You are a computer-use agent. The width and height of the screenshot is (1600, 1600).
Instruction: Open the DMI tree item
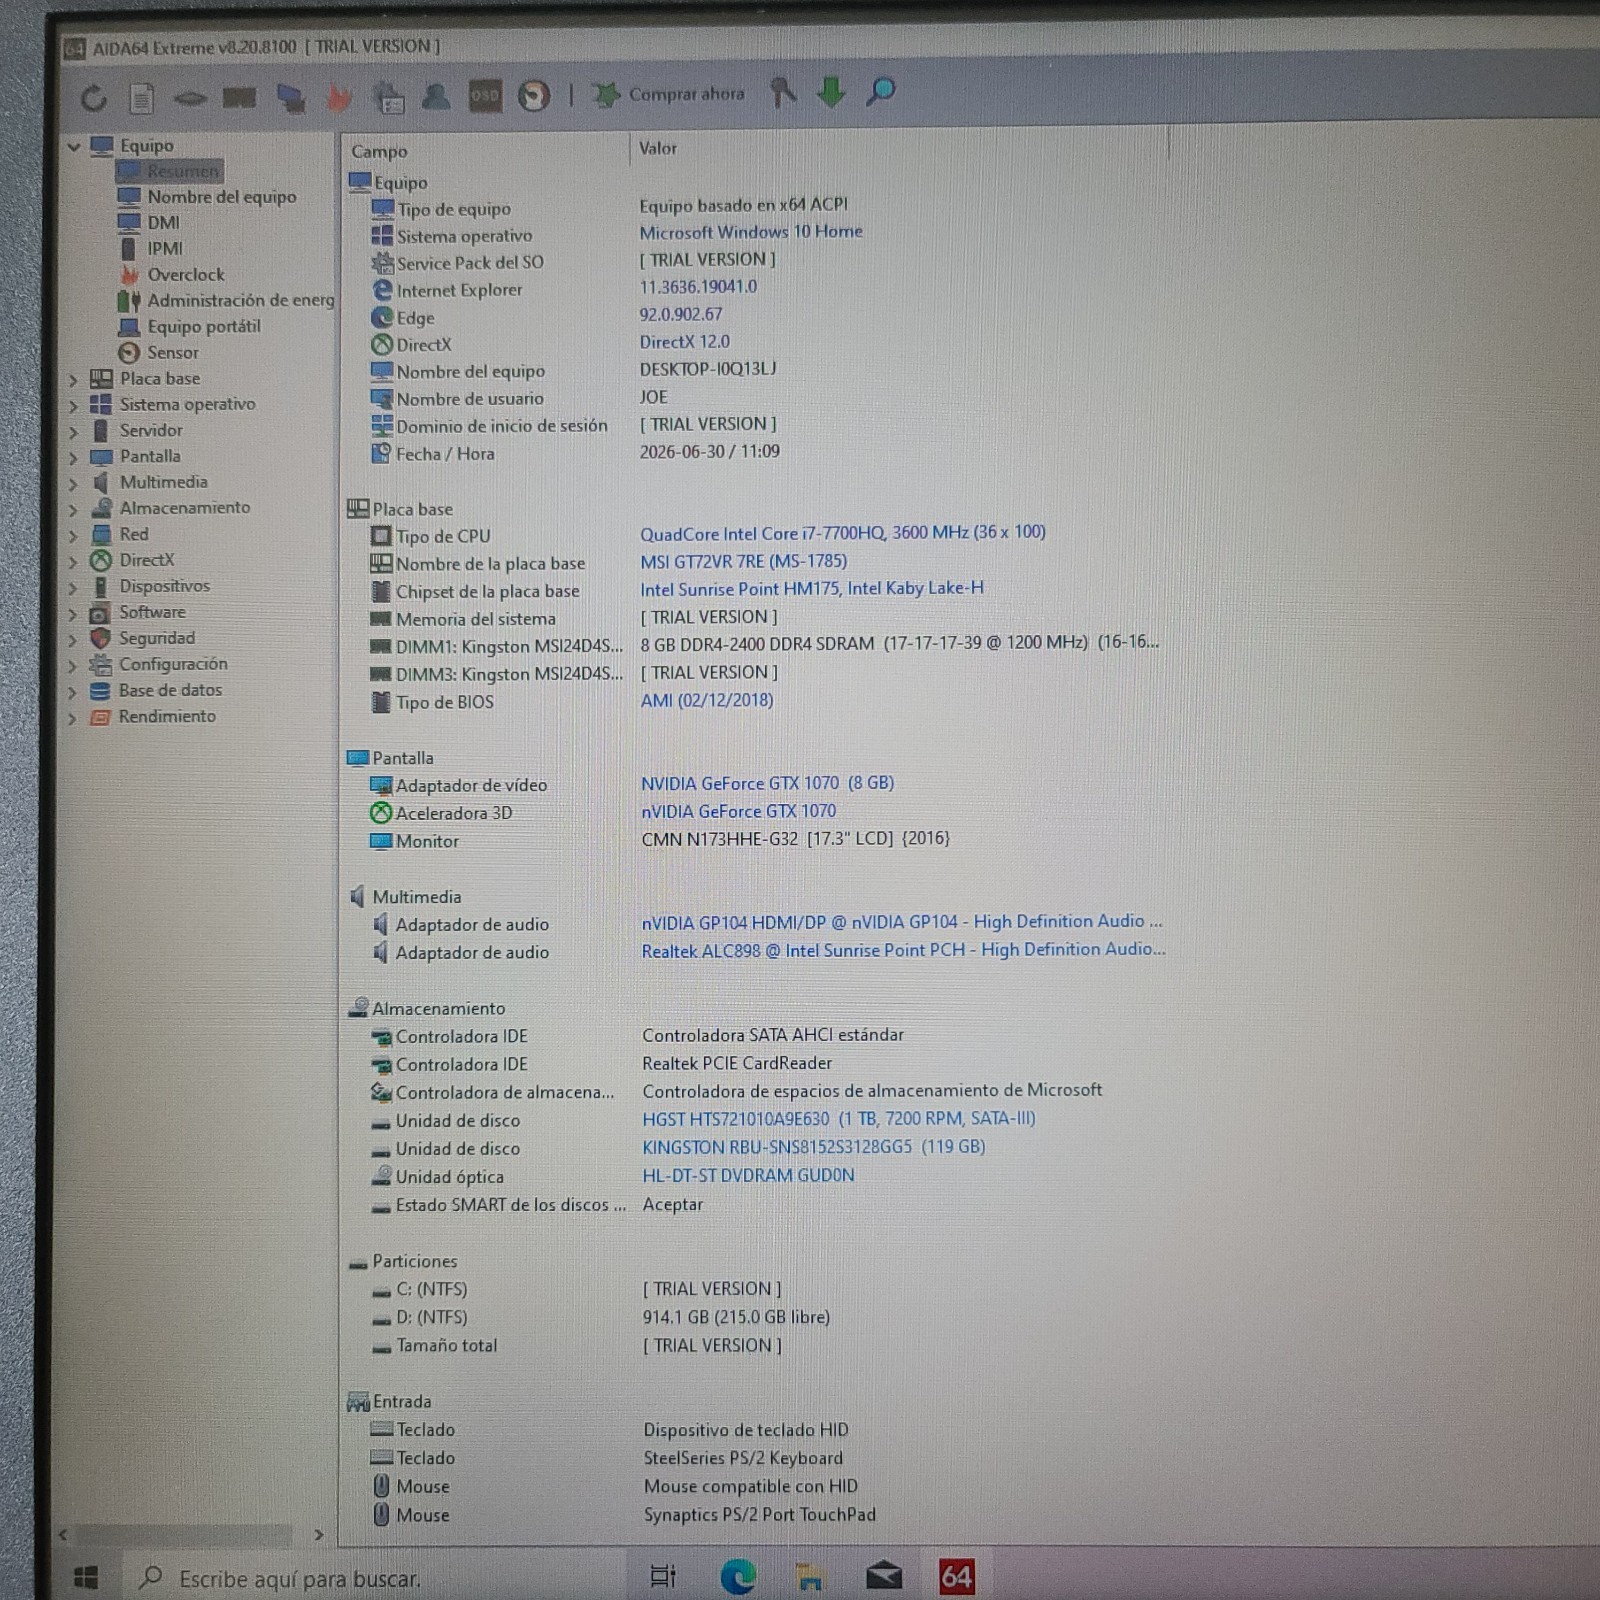163,223
